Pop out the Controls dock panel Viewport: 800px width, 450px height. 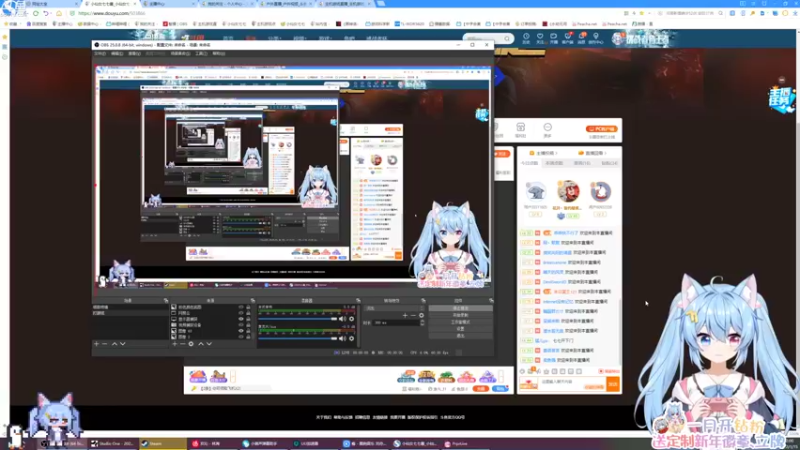pyautogui.click(x=491, y=301)
